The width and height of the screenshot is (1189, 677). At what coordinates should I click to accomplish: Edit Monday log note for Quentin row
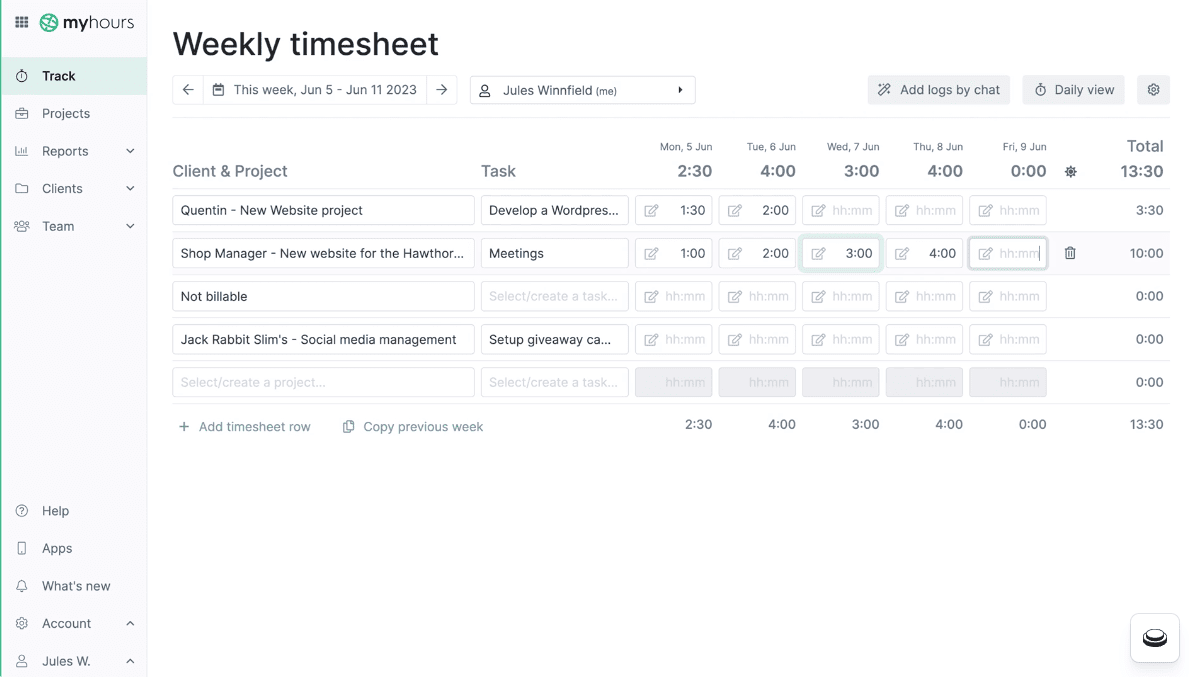651,211
